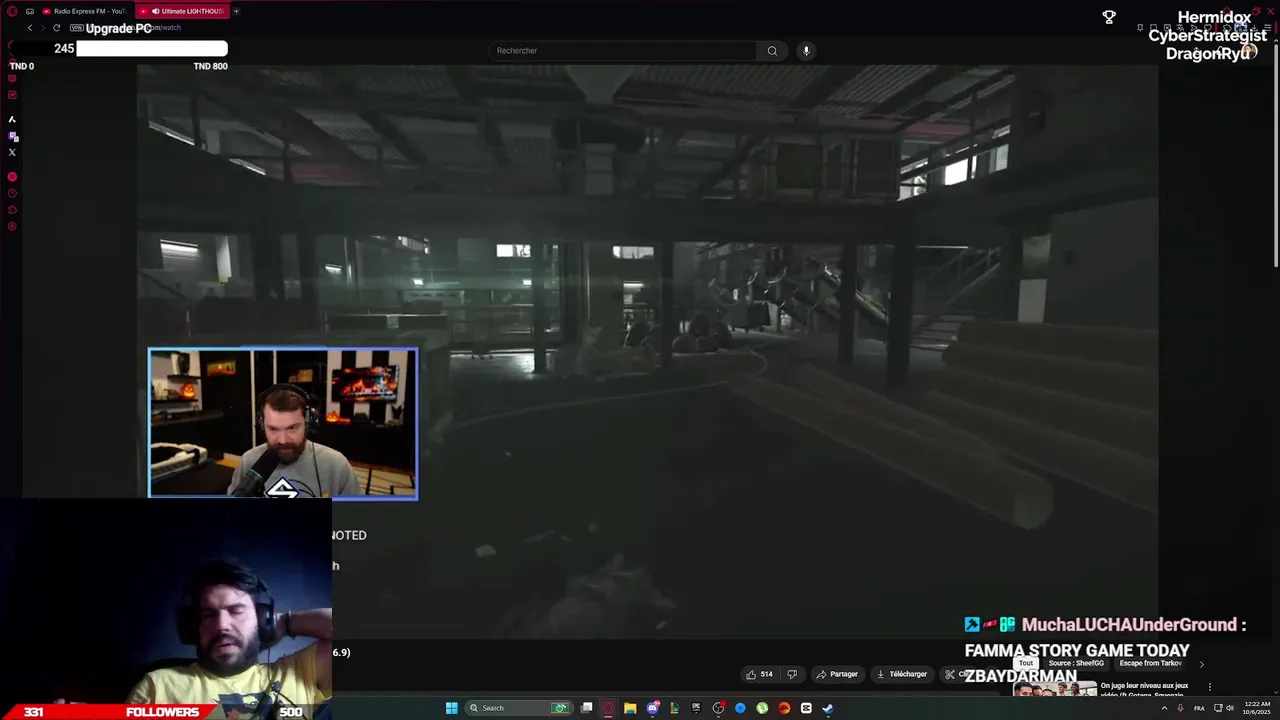
Task: Open the extensions cube sidebar icon
Action: 12,210
